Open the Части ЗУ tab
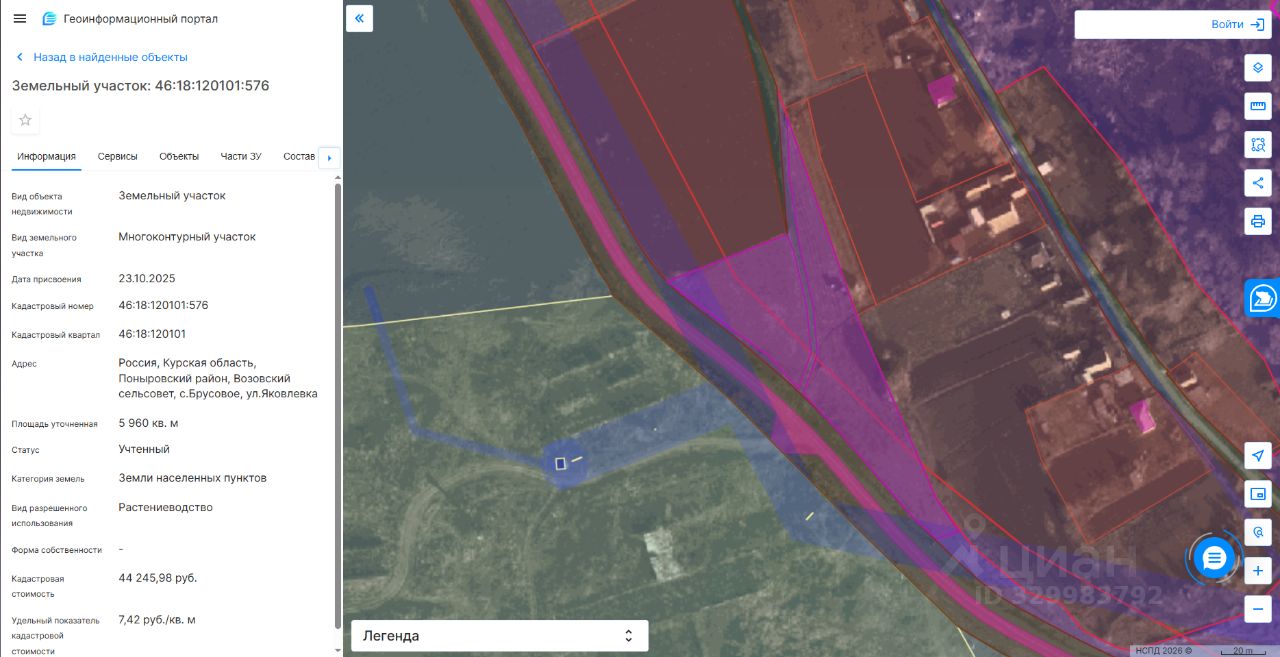1280x657 pixels. [x=241, y=157]
